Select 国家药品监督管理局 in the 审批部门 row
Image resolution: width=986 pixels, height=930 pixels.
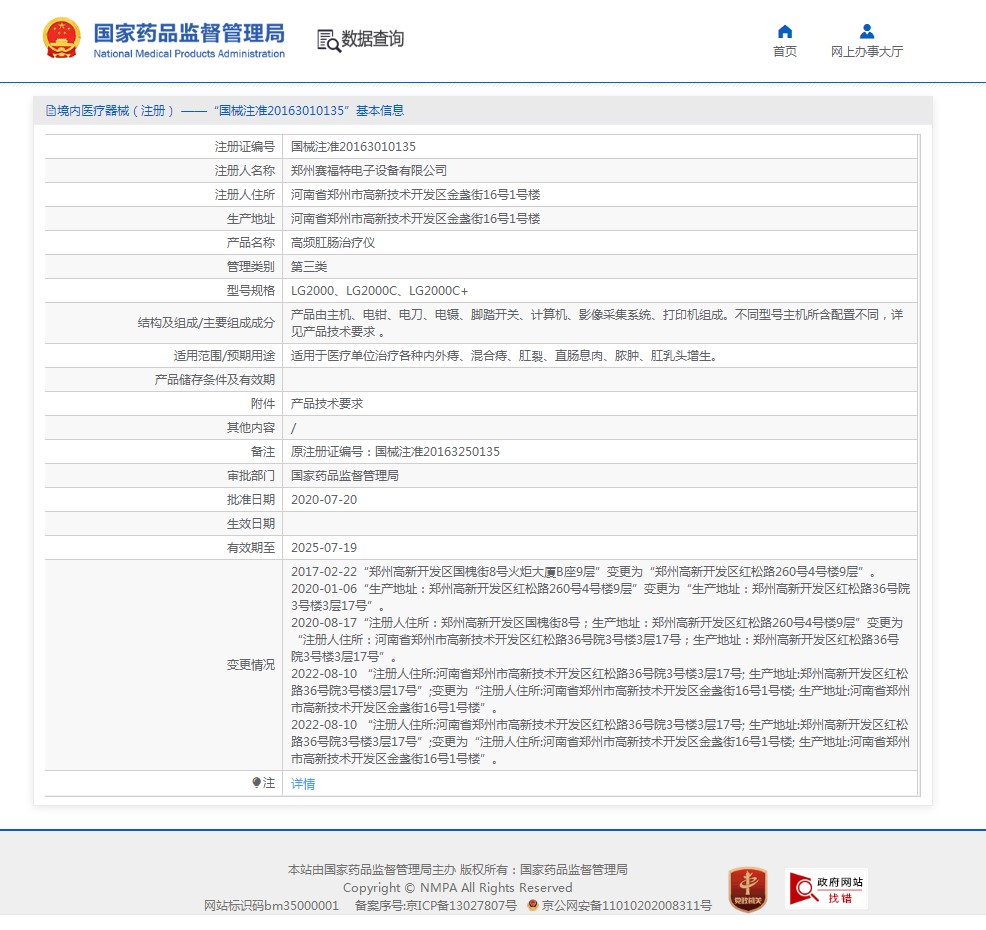(x=345, y=475)
